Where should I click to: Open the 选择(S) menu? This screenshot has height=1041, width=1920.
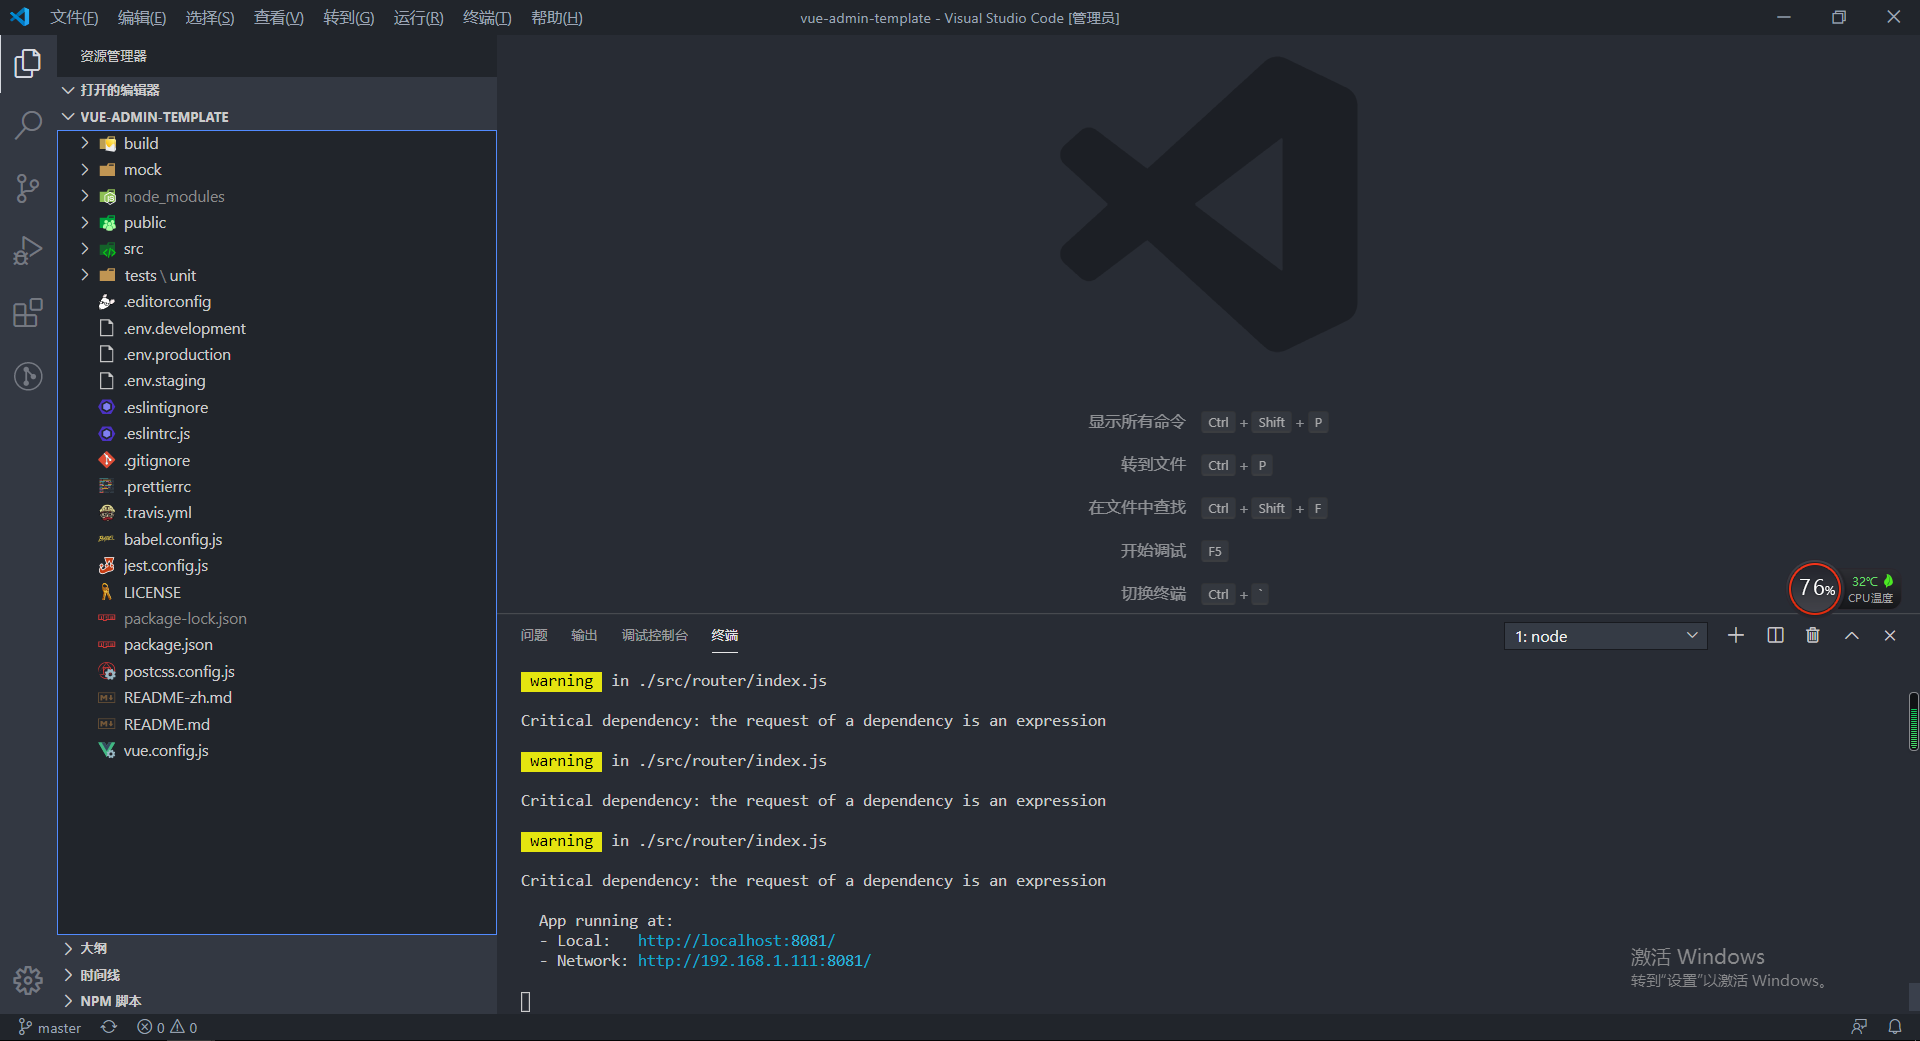point(210,18)
